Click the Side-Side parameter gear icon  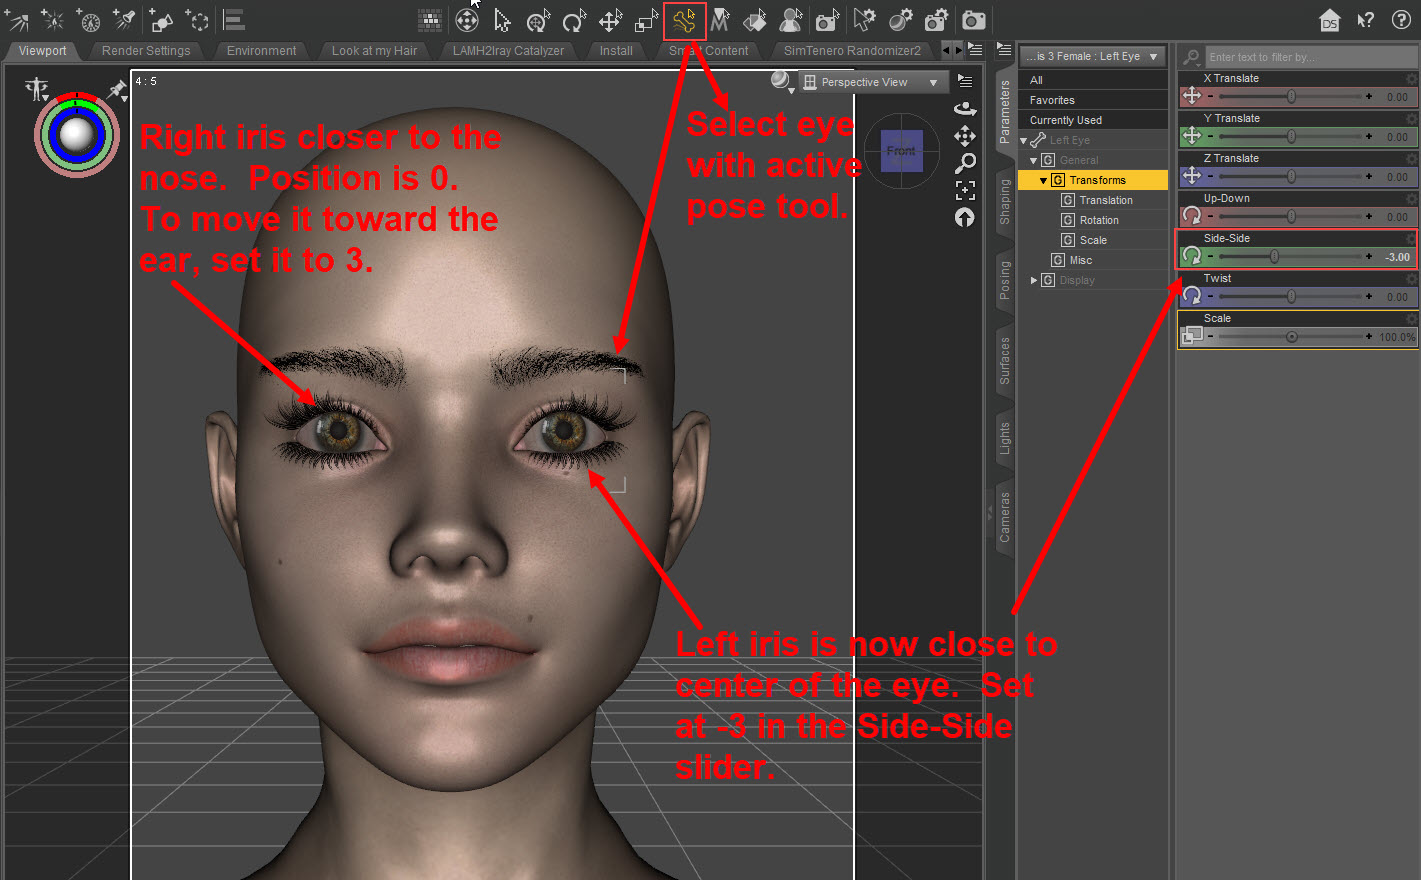(x=1411, y=239)
